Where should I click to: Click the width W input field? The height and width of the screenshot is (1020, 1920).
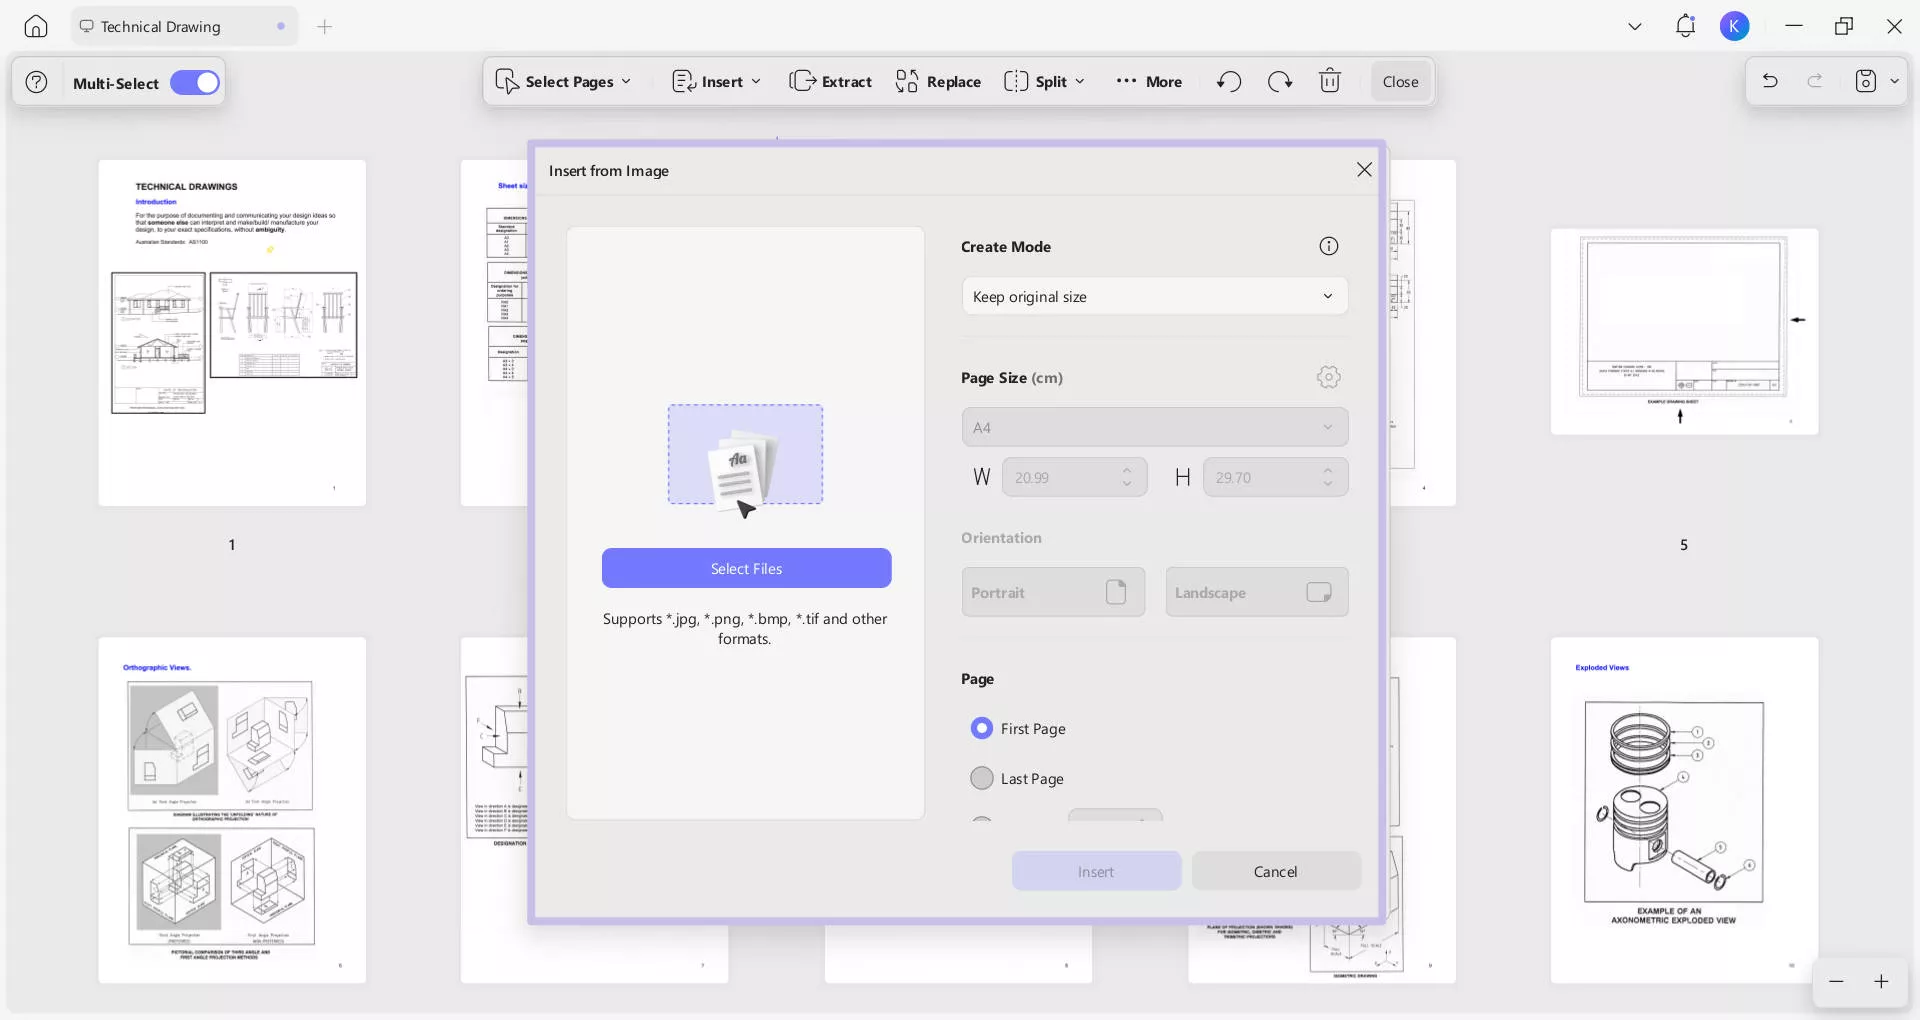coord(1074,477)
